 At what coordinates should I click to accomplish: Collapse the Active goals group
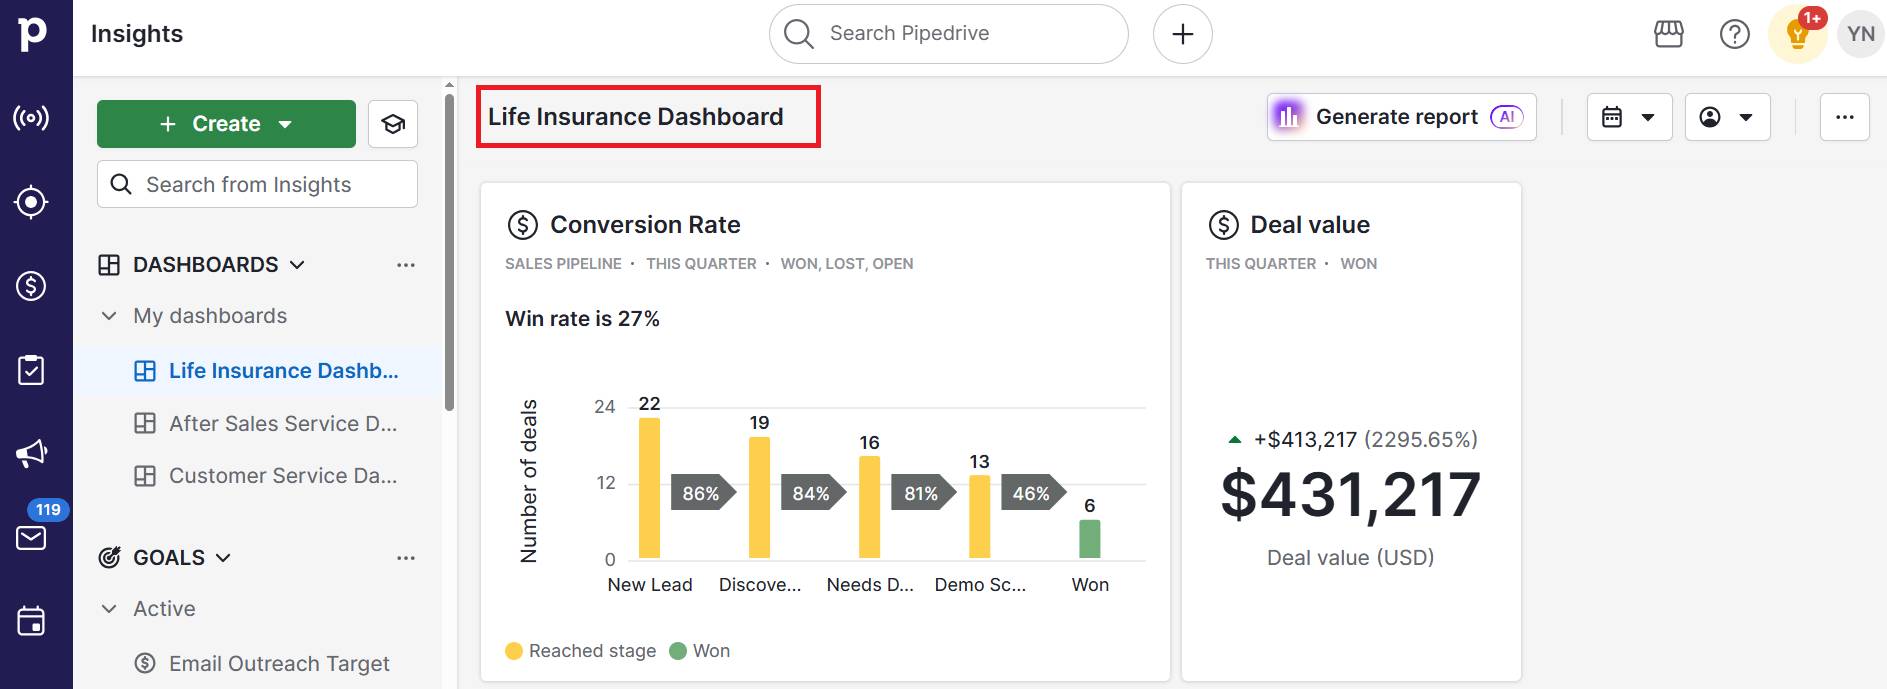109,609
